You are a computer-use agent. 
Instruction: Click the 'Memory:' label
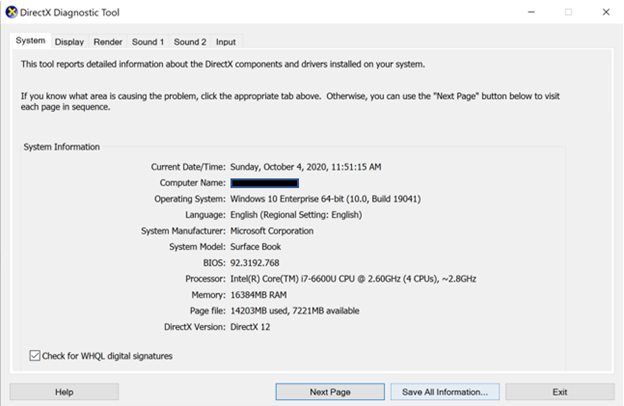209,295
